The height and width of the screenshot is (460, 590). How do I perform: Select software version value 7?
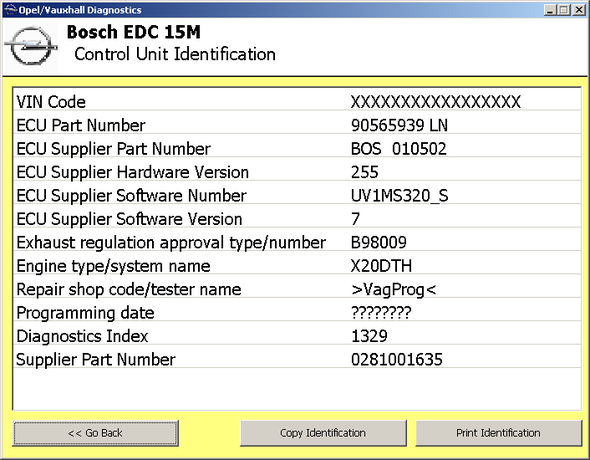coord(356,219)
